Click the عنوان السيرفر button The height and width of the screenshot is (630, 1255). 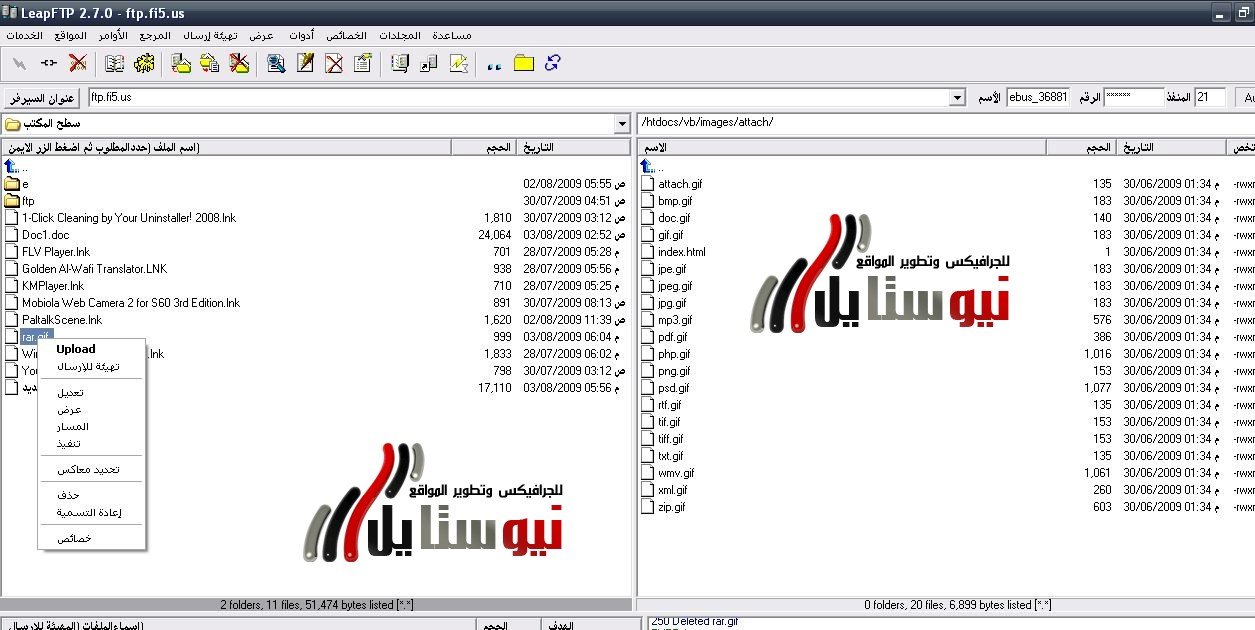(42, 98)
